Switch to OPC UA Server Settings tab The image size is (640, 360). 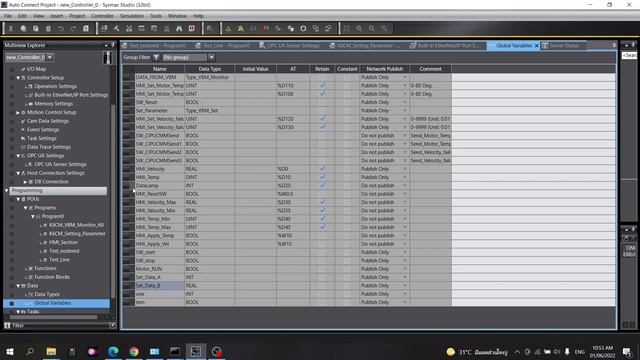point(289,45)
